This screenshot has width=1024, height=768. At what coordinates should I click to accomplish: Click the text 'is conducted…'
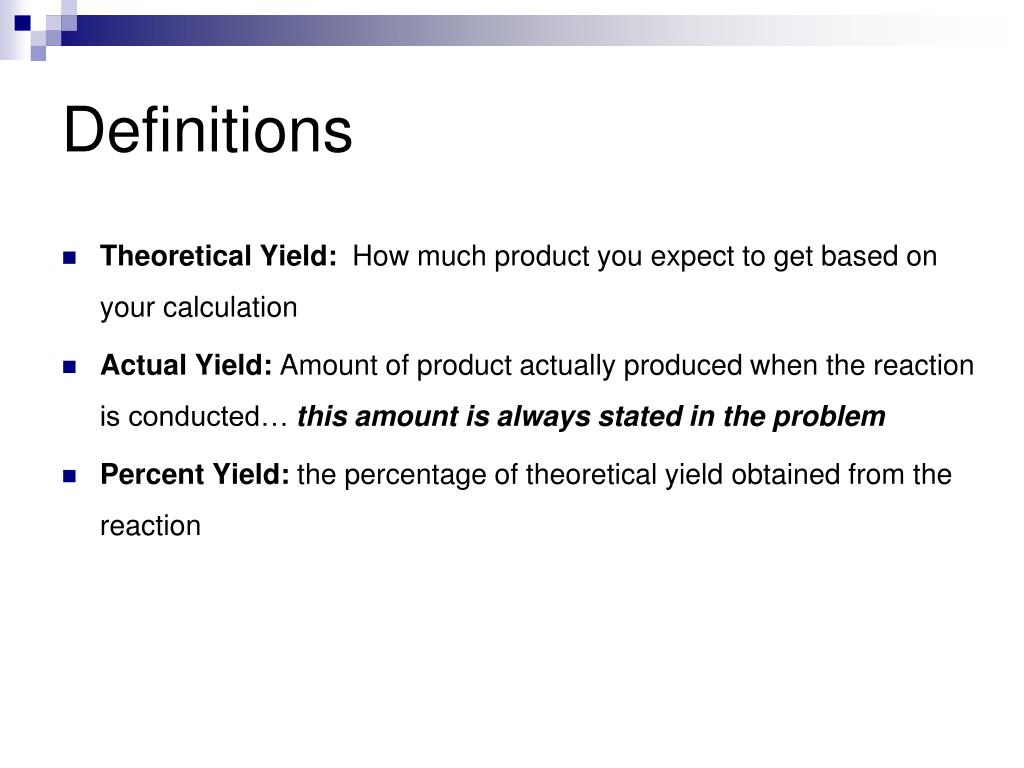194,417
